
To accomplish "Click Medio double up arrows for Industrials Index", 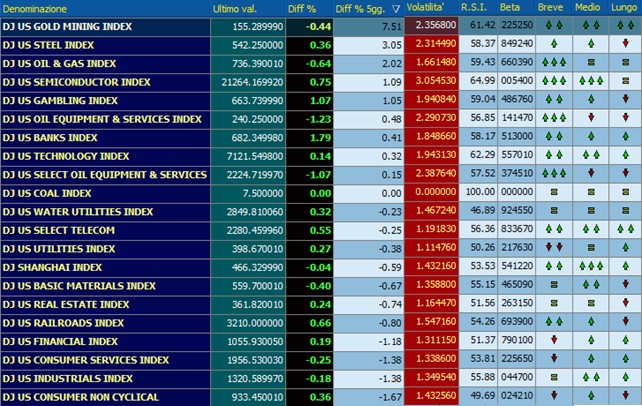I will (591, 377).
